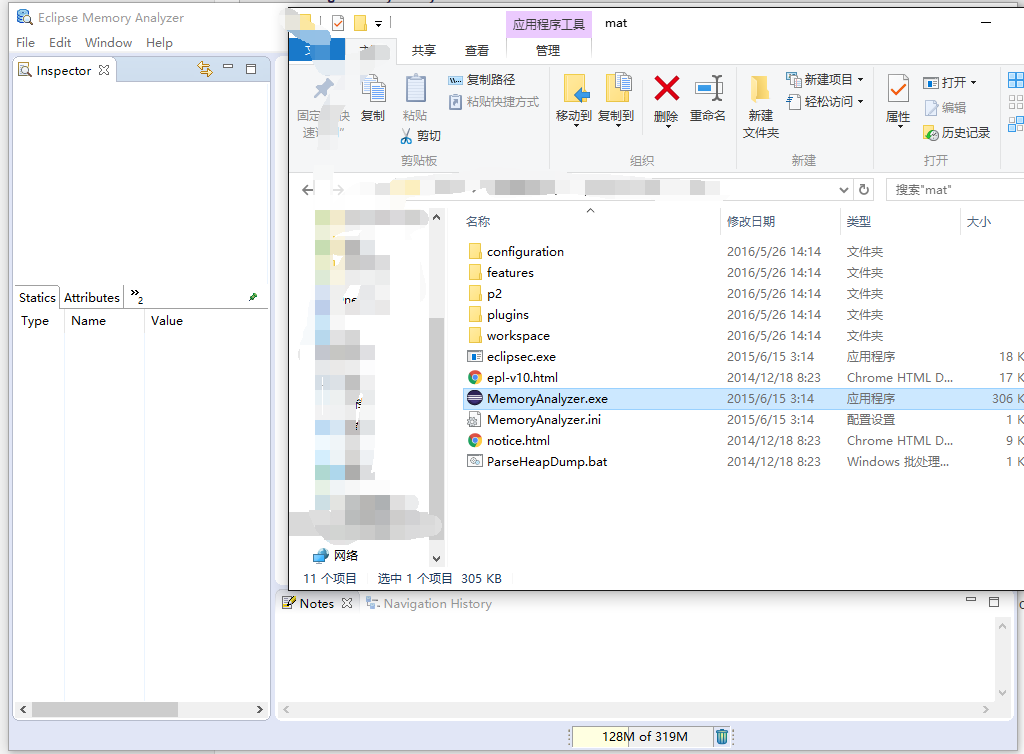Open the Help menu in Memory Analyzer
This screenshot has height=754, width=1024.
(159, 42)
